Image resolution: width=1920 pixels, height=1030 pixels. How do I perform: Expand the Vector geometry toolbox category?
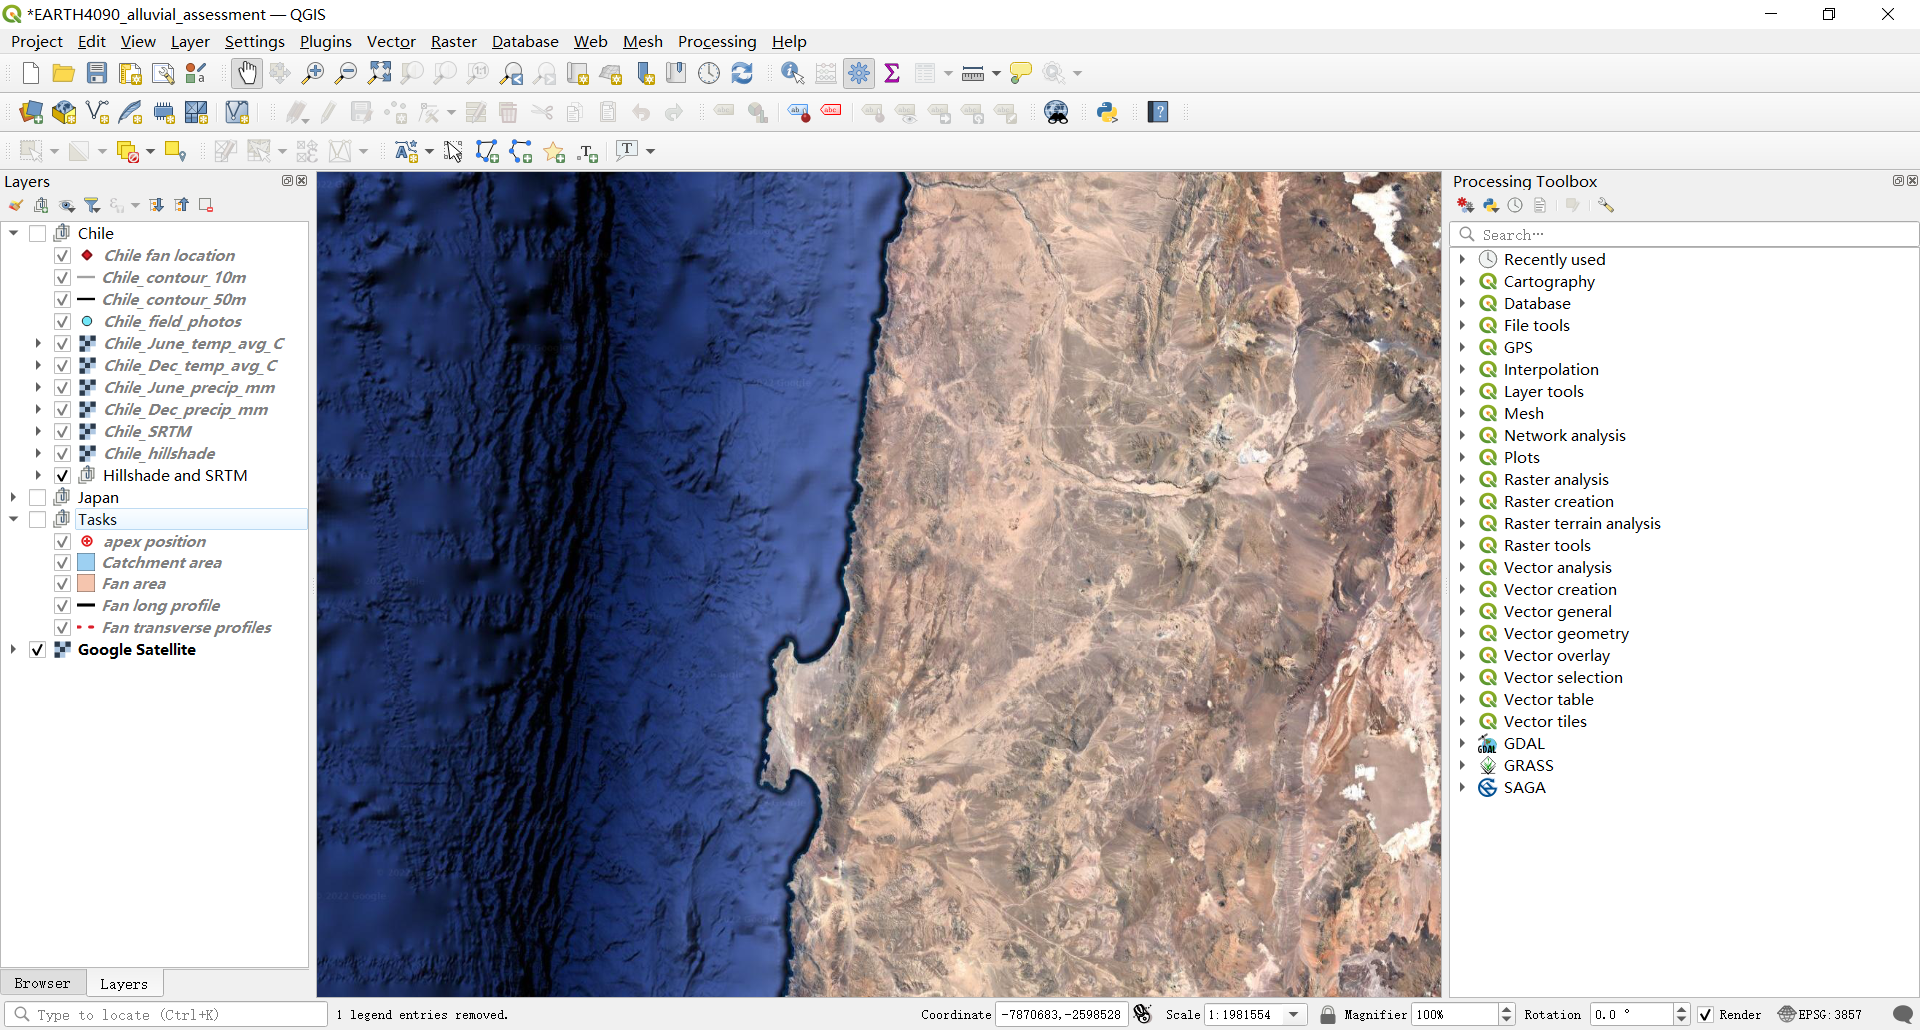coord(1462,633)
